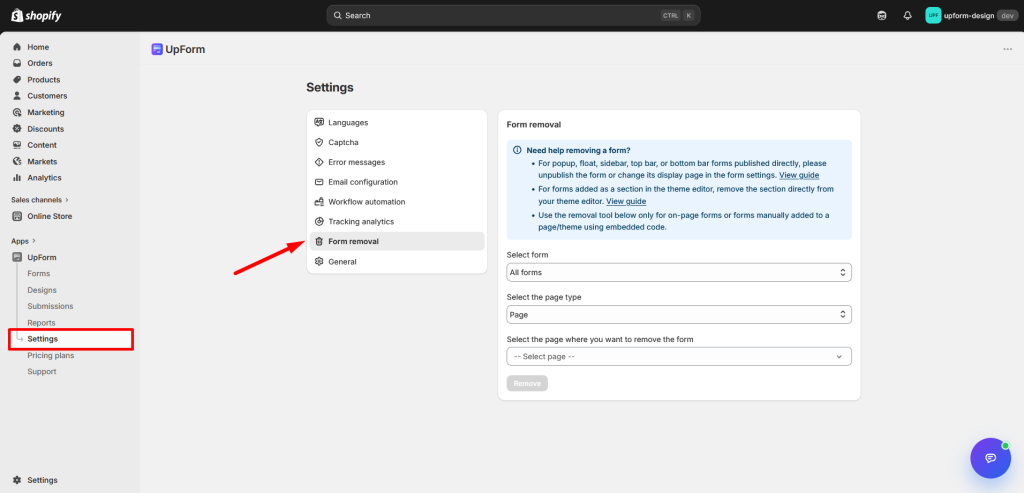Screen dimensions: 1024x493
Task: Click the General gear icon
Action: click(x=319, y=261)
